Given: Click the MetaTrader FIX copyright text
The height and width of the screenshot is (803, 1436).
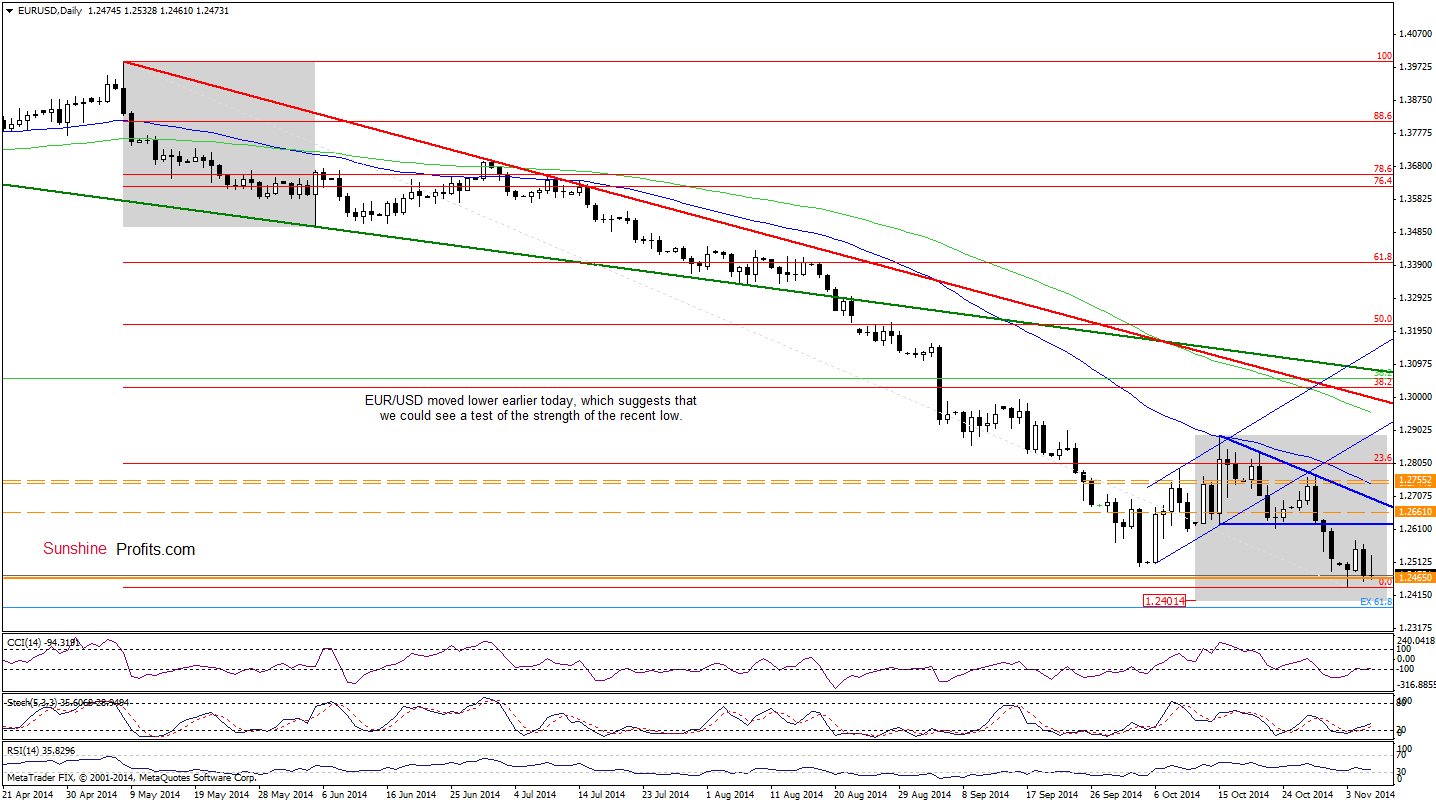Looking at the screenshot, I should click(131, 777).
